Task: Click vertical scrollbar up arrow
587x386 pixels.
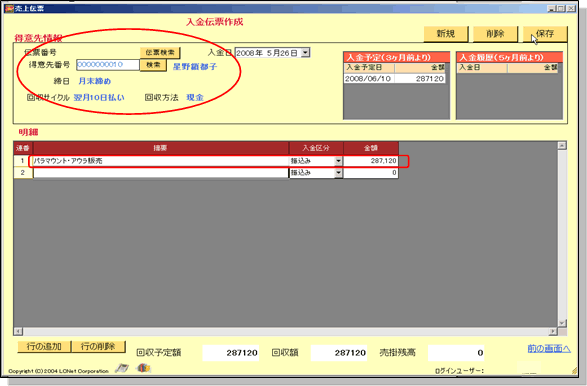Action: (562, 145)
